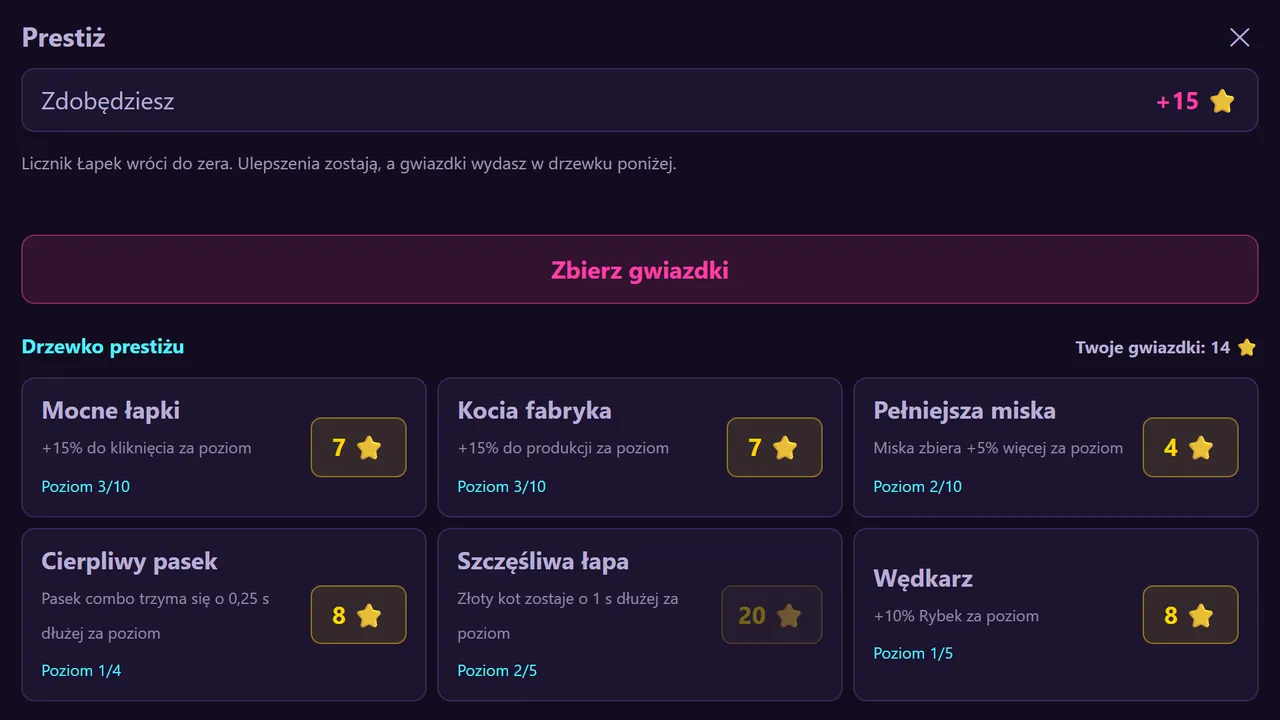
Task: Close the Prestiż dialog with the X
Action: coord(1239,38)
